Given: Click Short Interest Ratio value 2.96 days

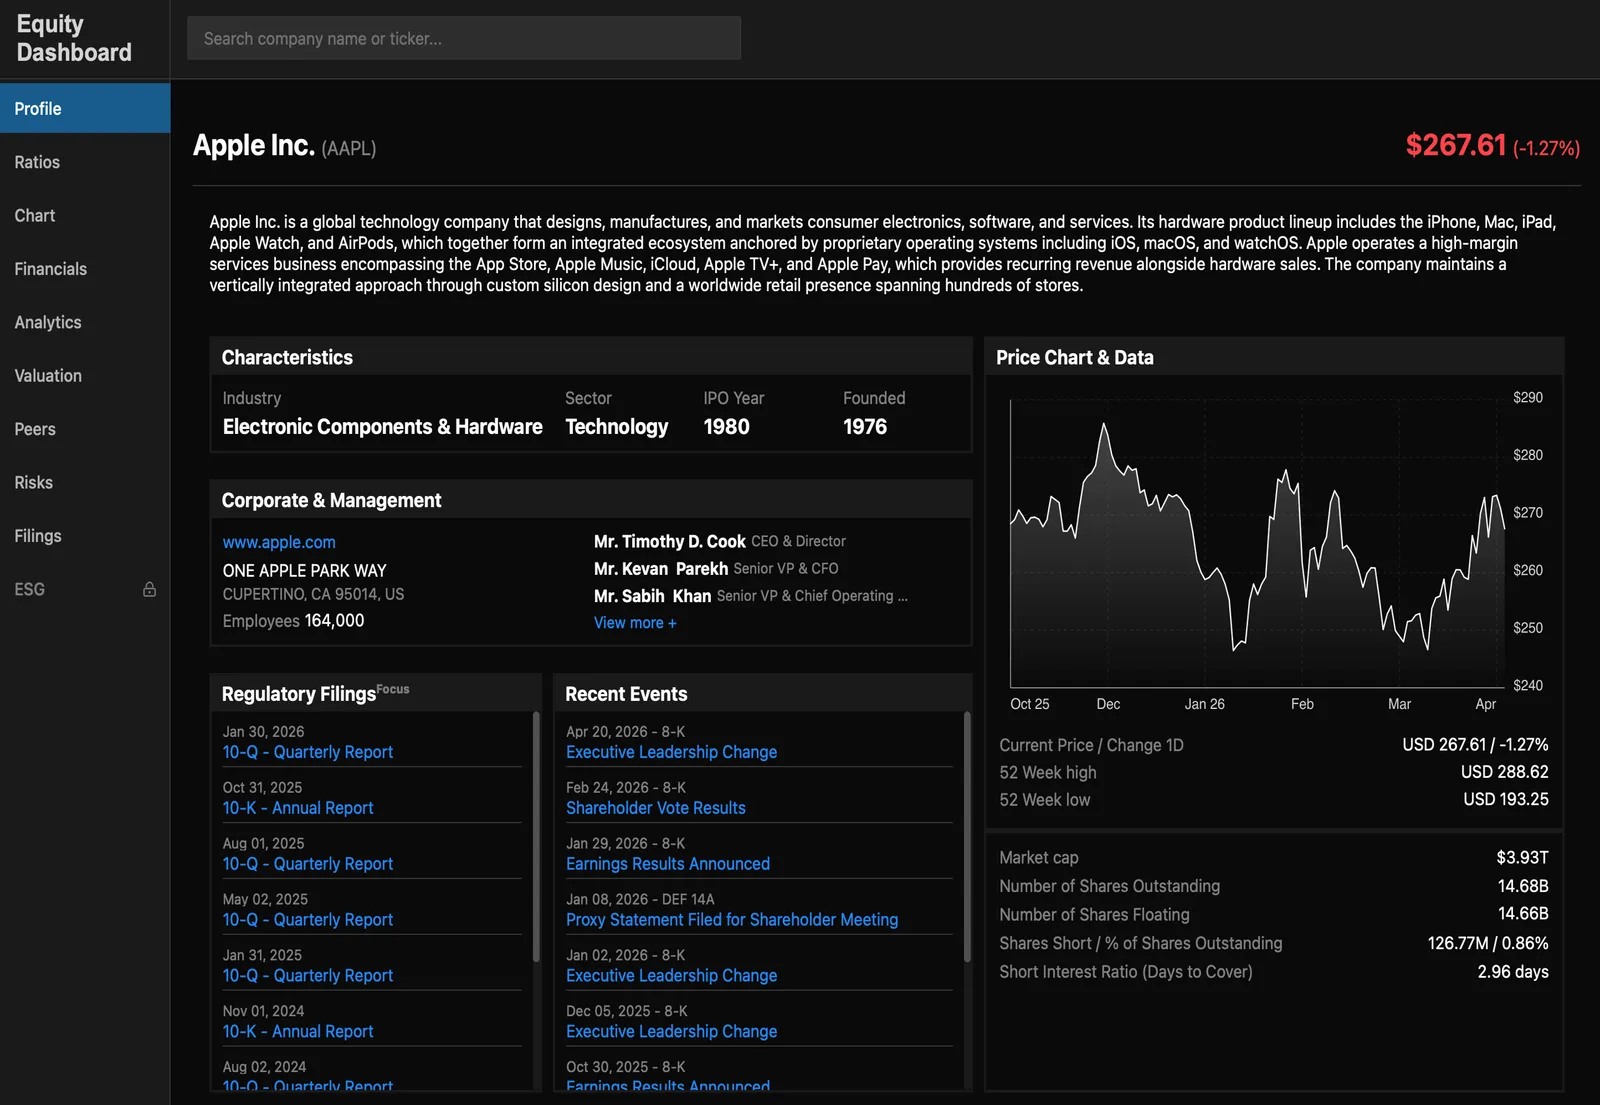Looking at the screenshot, I should coord(1513,972).
